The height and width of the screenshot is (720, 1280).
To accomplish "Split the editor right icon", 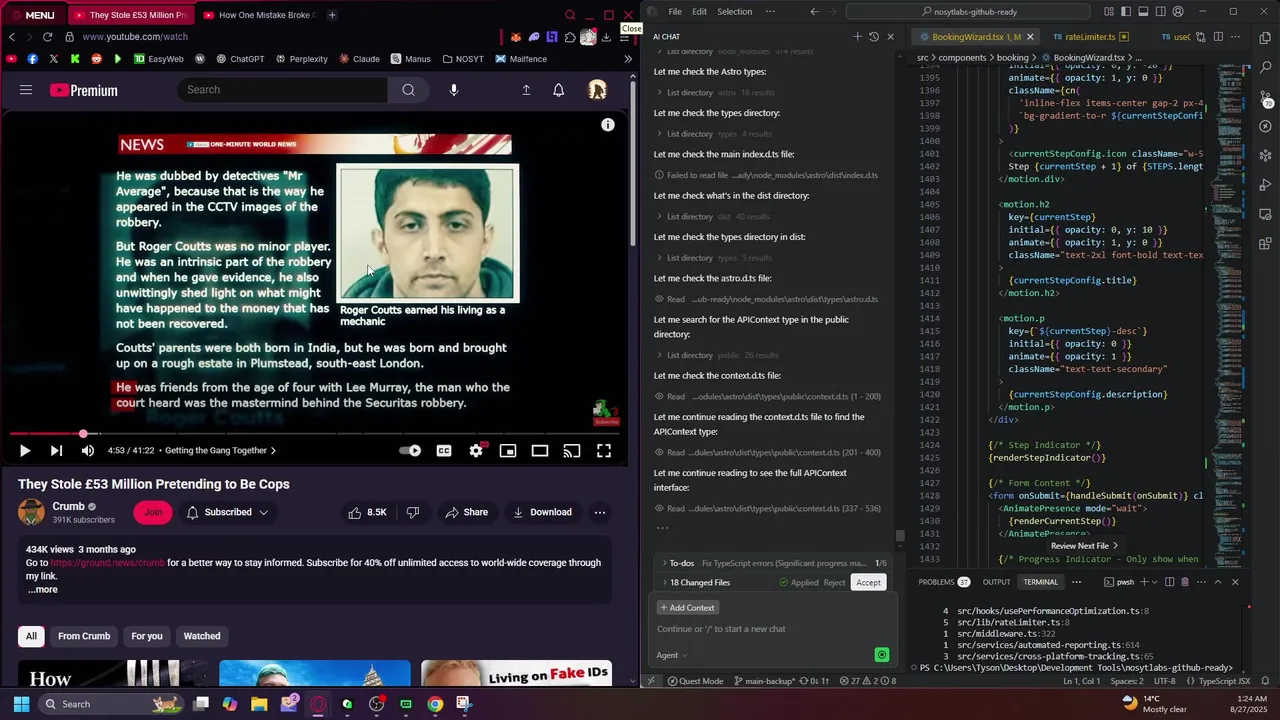I will [x=1217, y=37].
